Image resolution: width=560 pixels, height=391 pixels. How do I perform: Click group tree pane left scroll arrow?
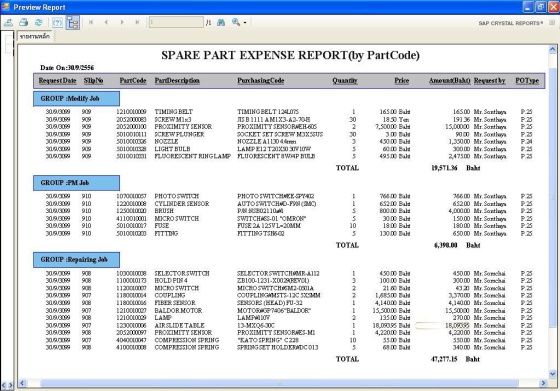click(x=3, y=385)
